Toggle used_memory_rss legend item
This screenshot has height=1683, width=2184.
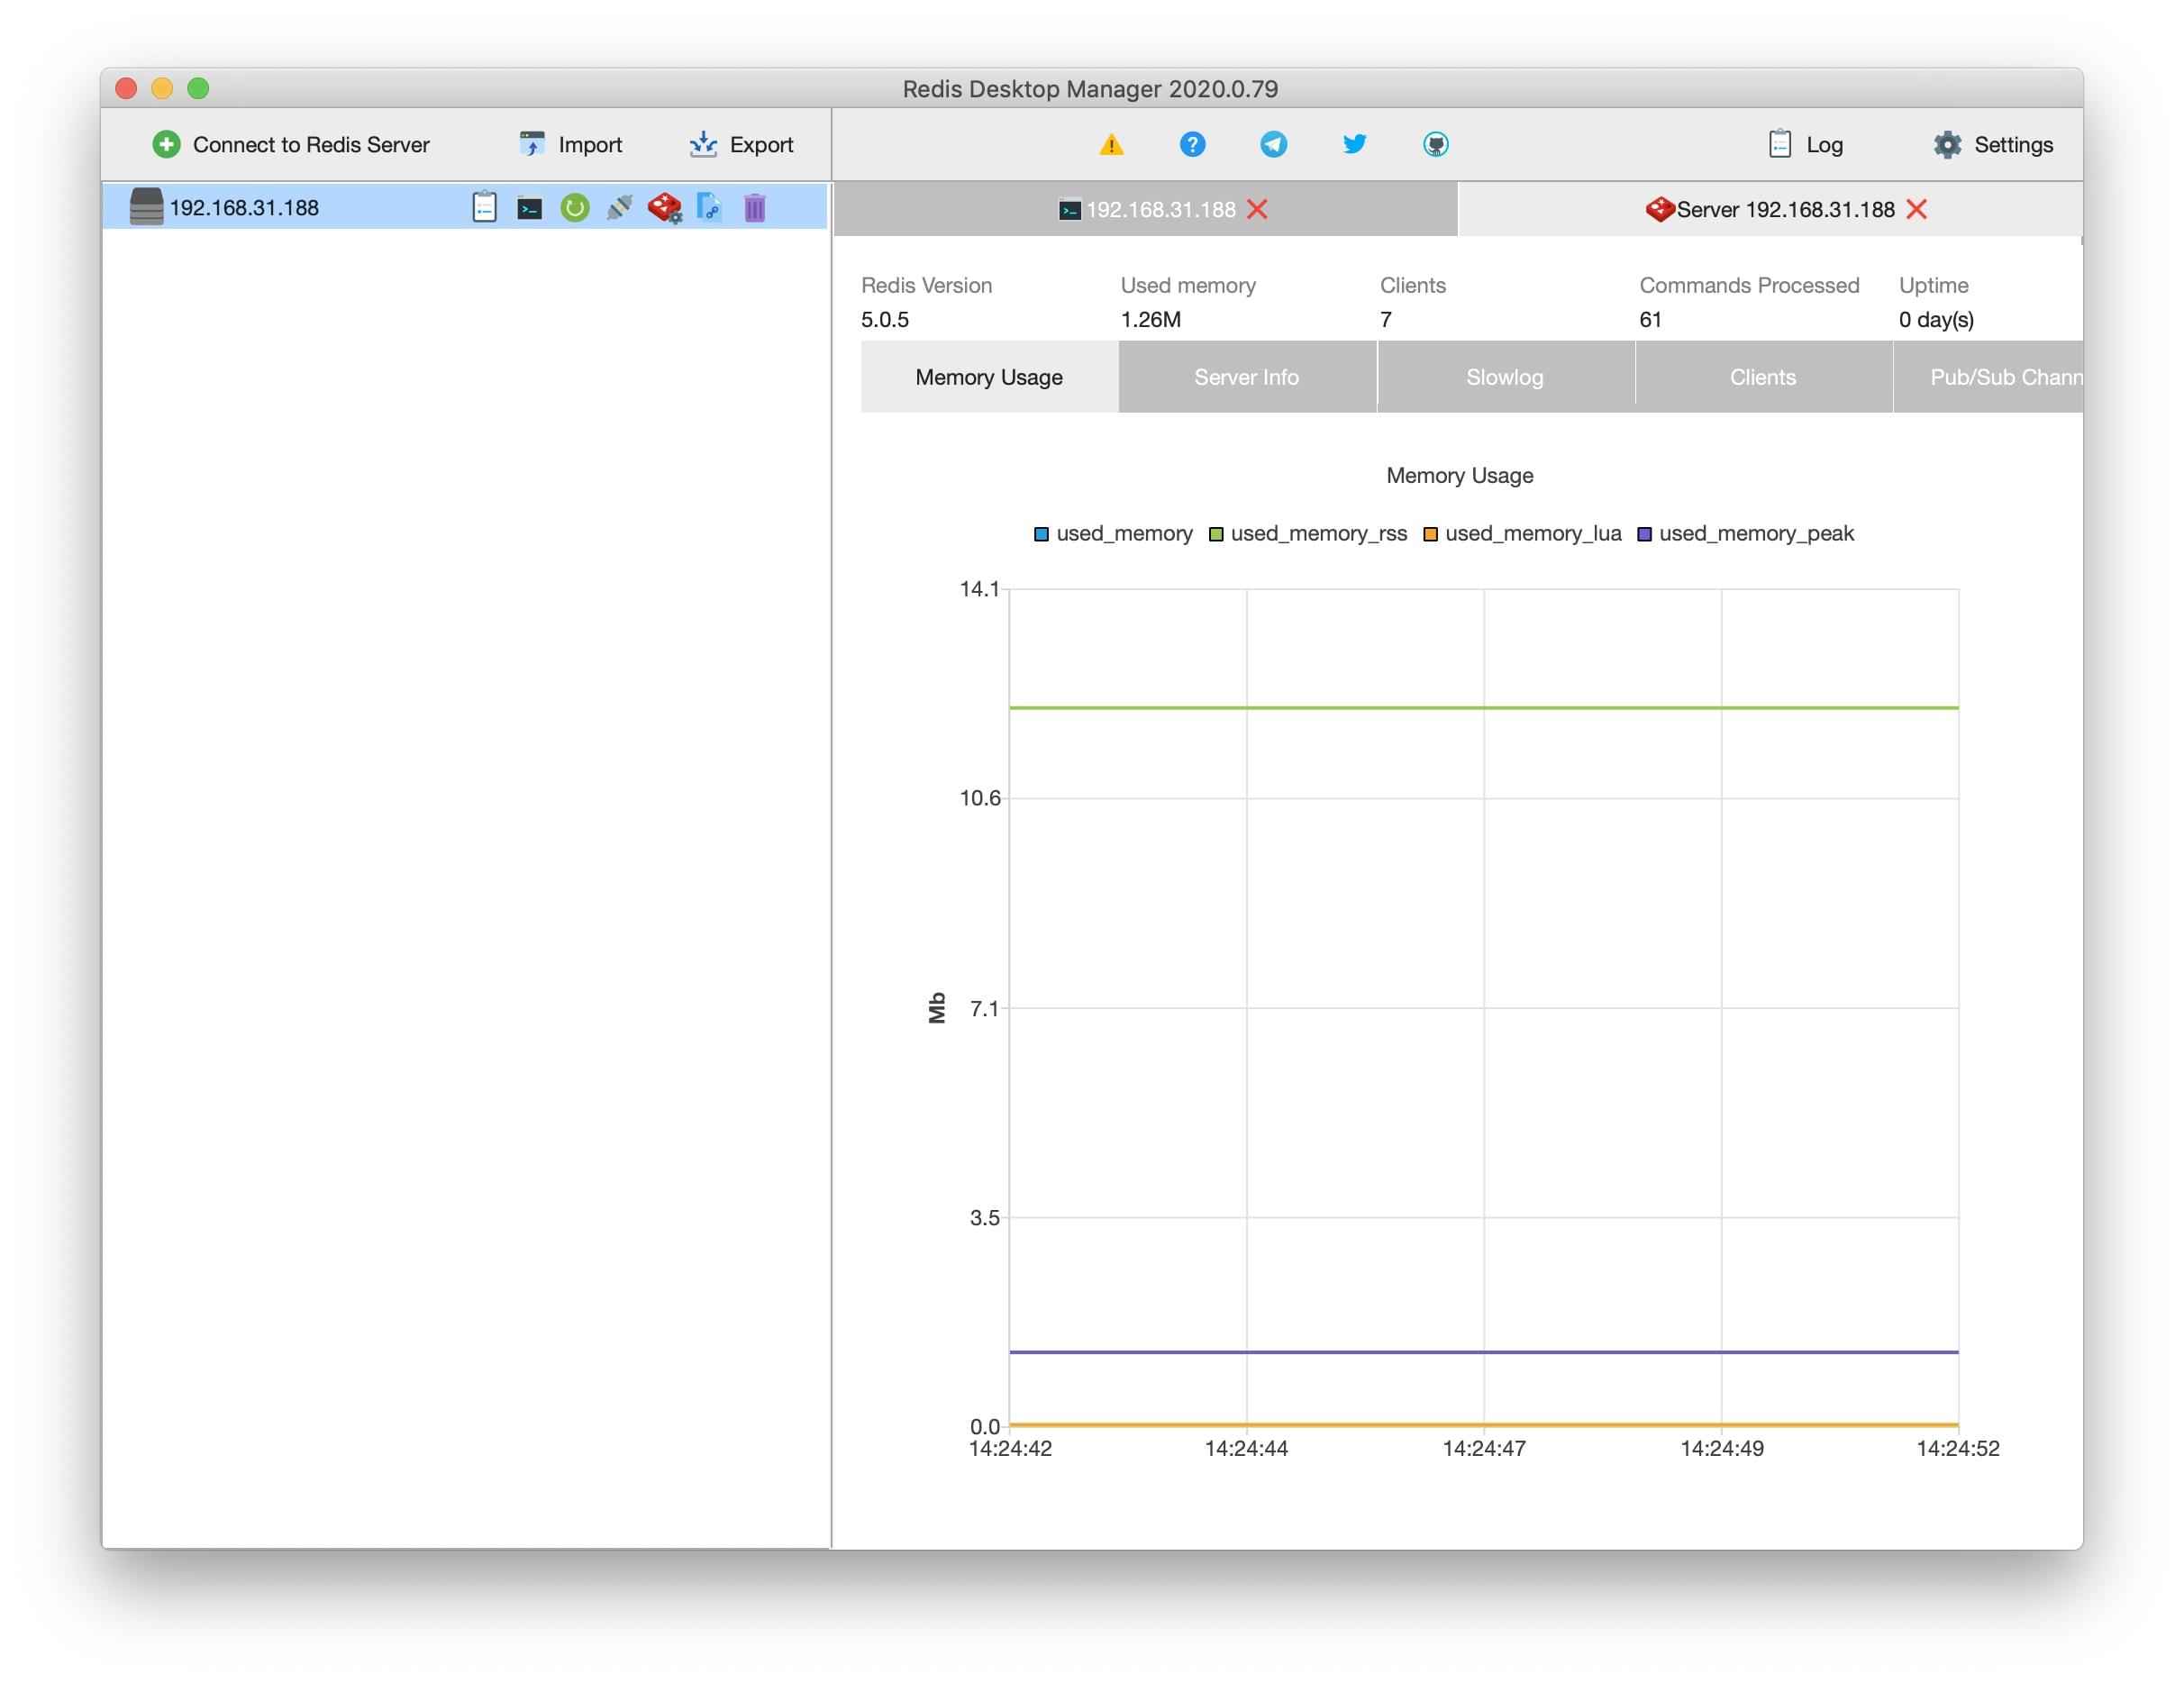1315,534
